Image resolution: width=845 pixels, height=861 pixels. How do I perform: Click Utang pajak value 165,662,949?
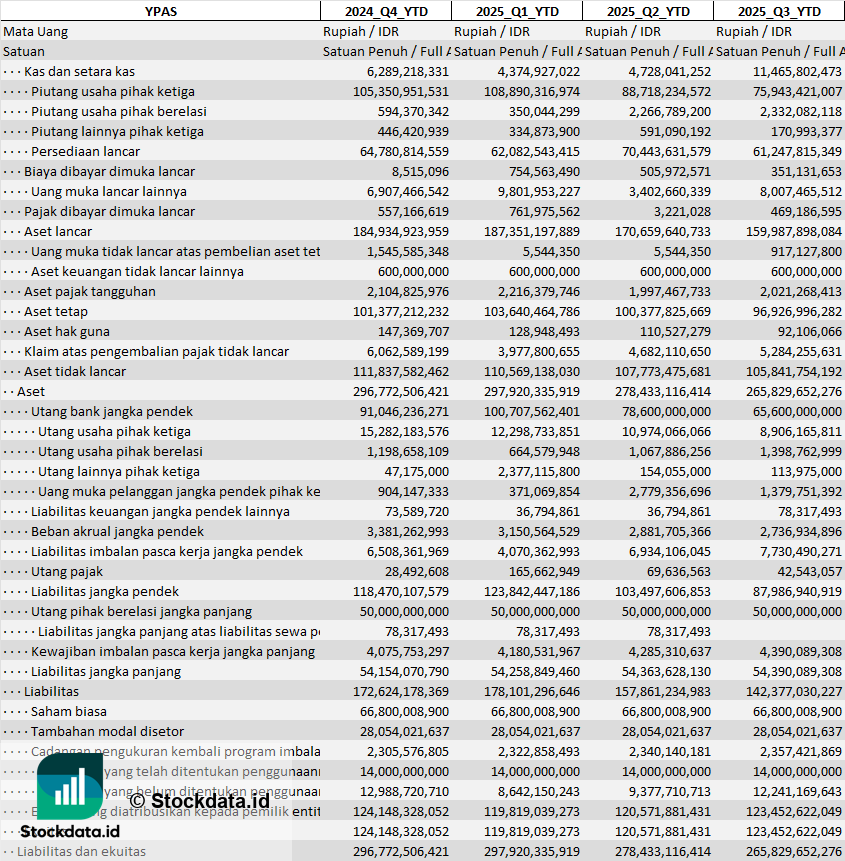[x=544, y=572]
